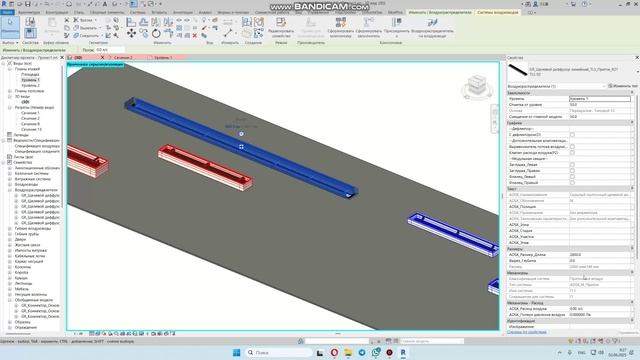Image resolution: width=640 pixels, height=360 pixels.
Task: Click the red Delete X icon
Action: 195,36
